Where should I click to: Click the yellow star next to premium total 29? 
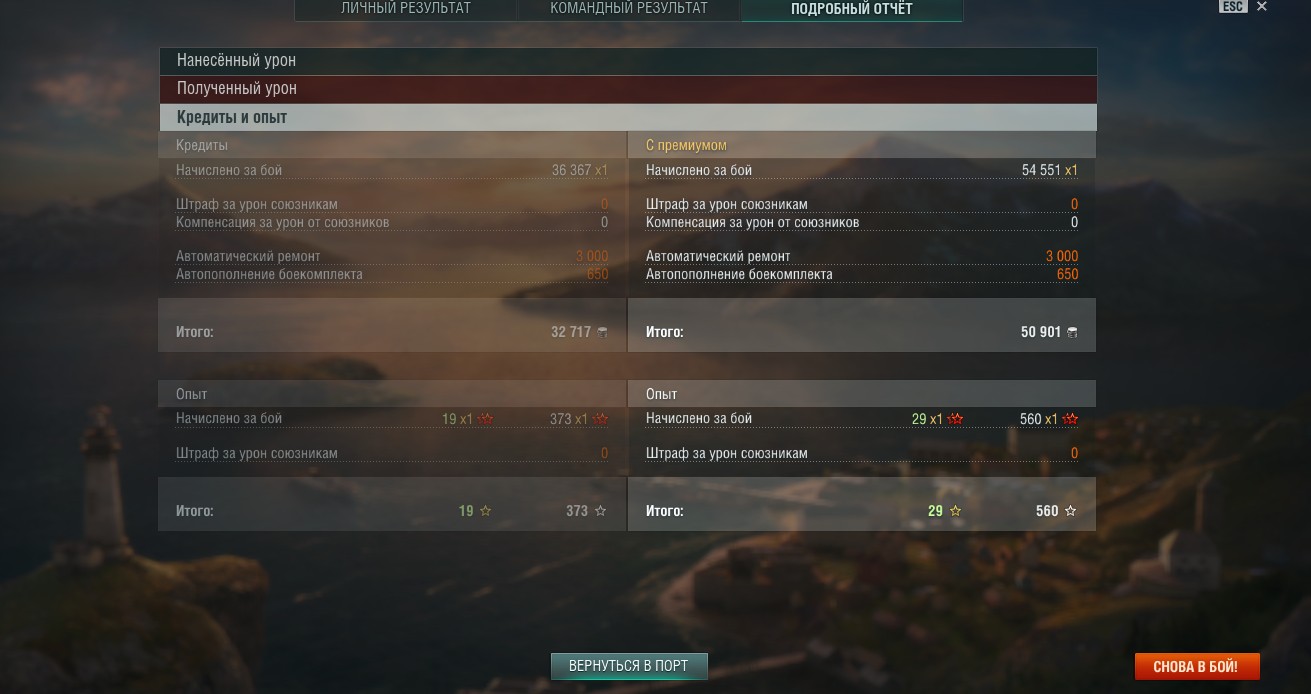[x=955, y=511]
